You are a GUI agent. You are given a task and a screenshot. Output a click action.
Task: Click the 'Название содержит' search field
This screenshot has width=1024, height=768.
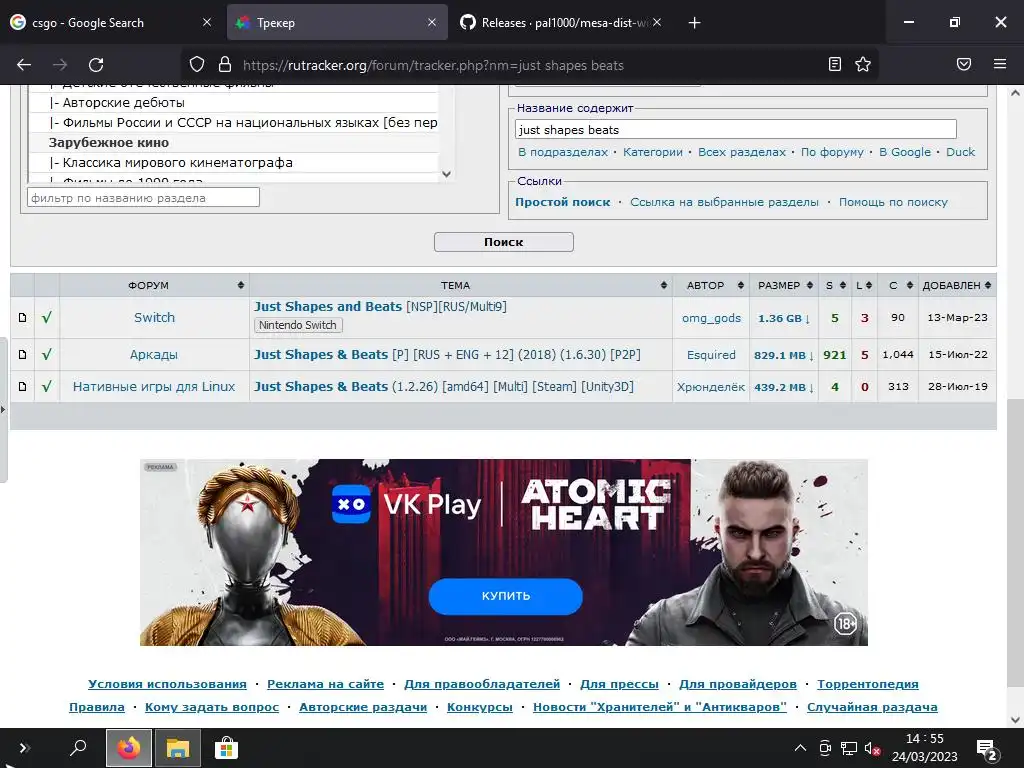[735, 129]
